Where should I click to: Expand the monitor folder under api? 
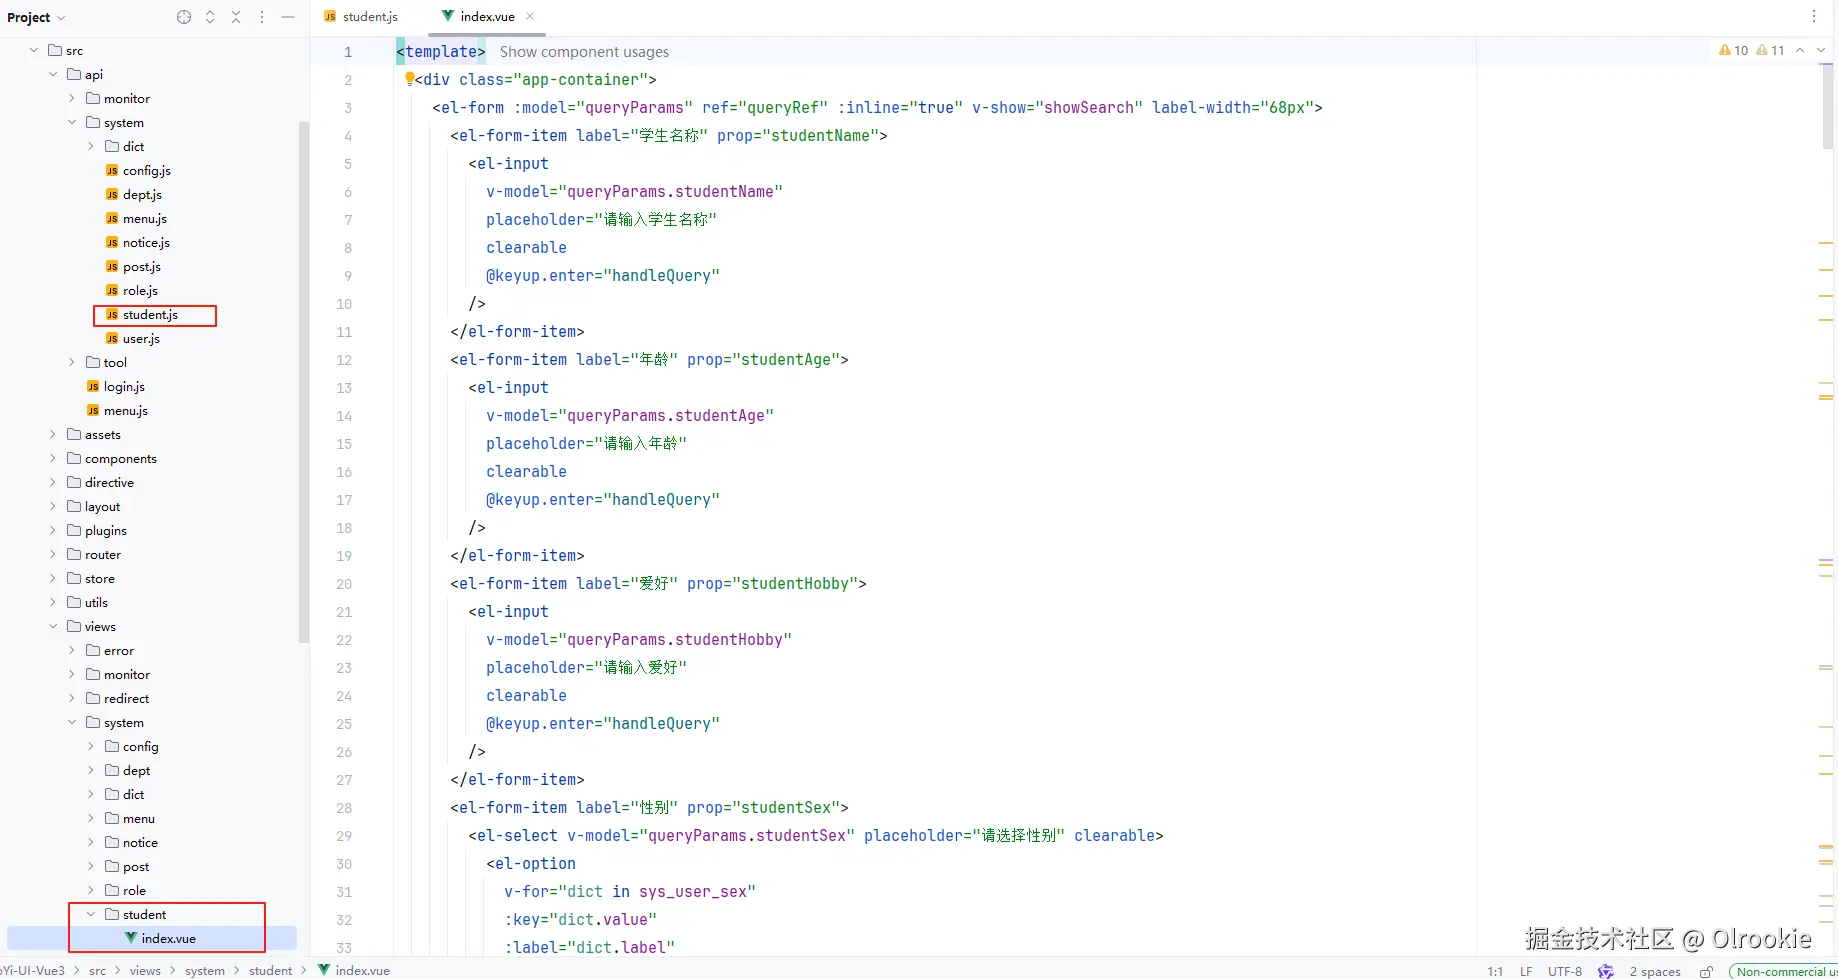[72, 98]
